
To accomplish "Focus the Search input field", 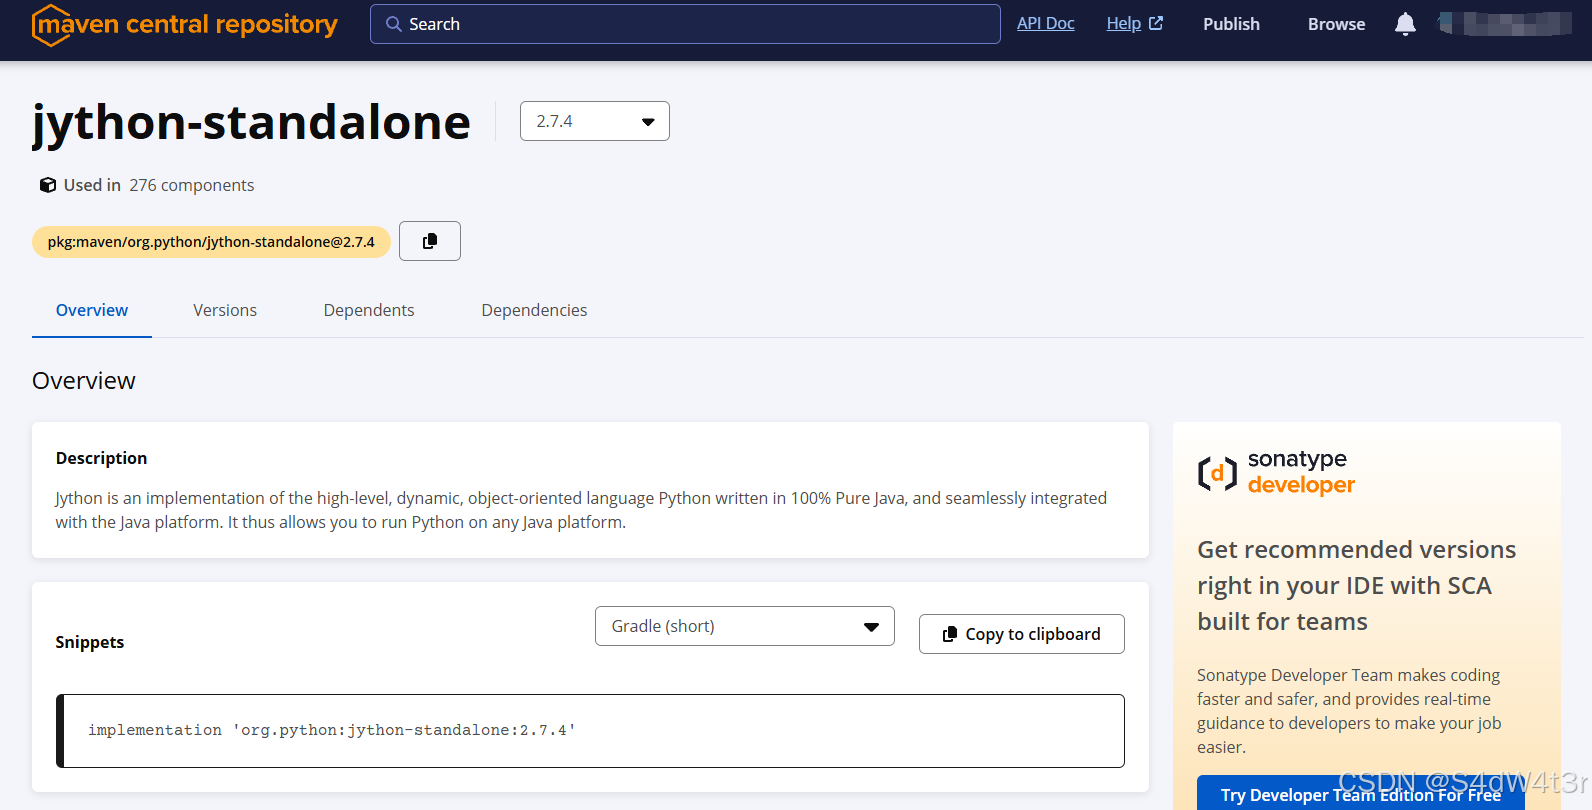I will coord(685,24).
